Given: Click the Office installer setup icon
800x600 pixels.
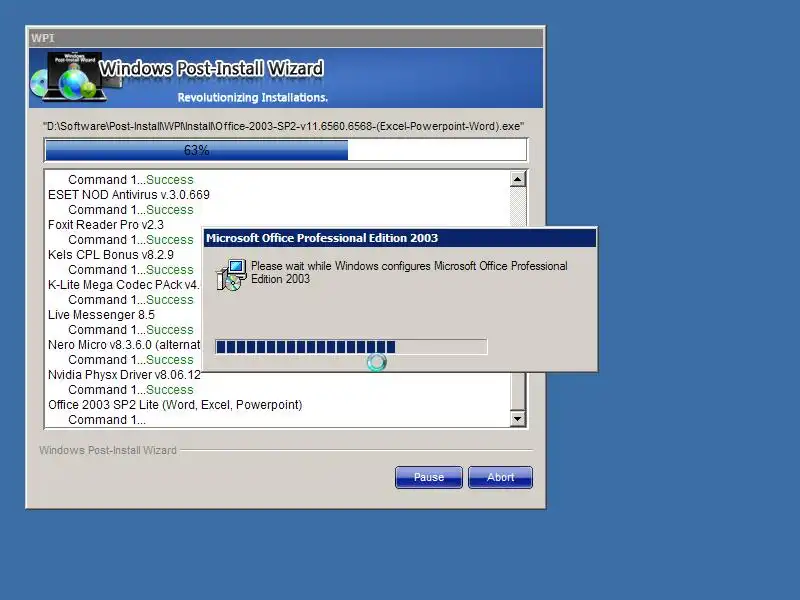Looking at the screenshot, I should point(231,274).
